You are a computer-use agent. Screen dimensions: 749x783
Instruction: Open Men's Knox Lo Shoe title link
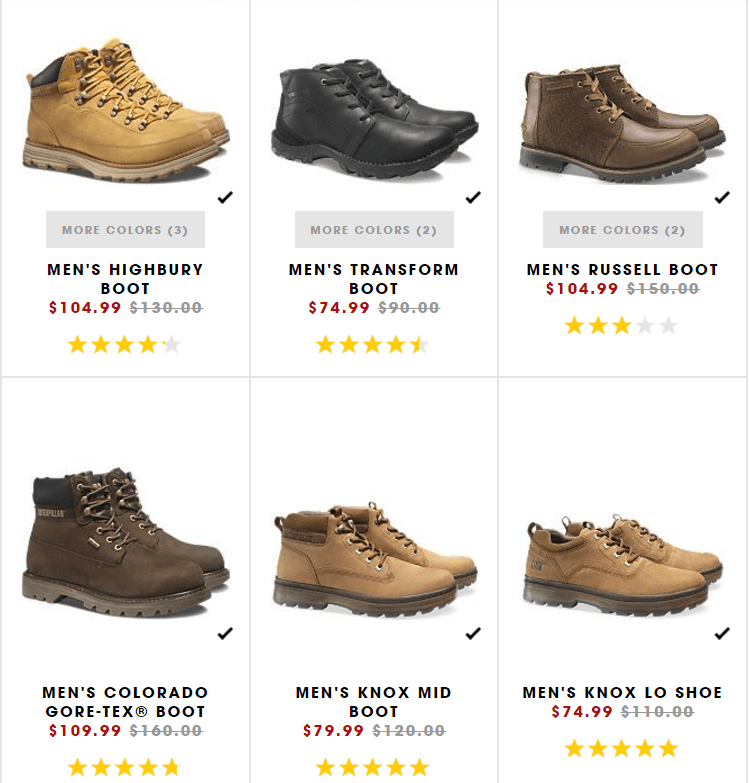[622, 693]
